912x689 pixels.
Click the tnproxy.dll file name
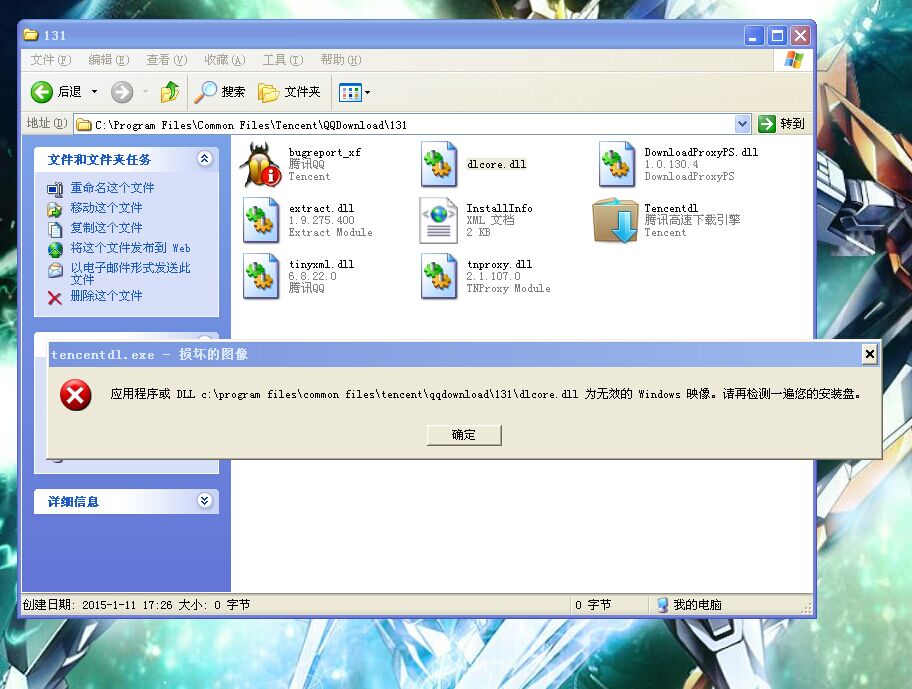coord(499,264)
